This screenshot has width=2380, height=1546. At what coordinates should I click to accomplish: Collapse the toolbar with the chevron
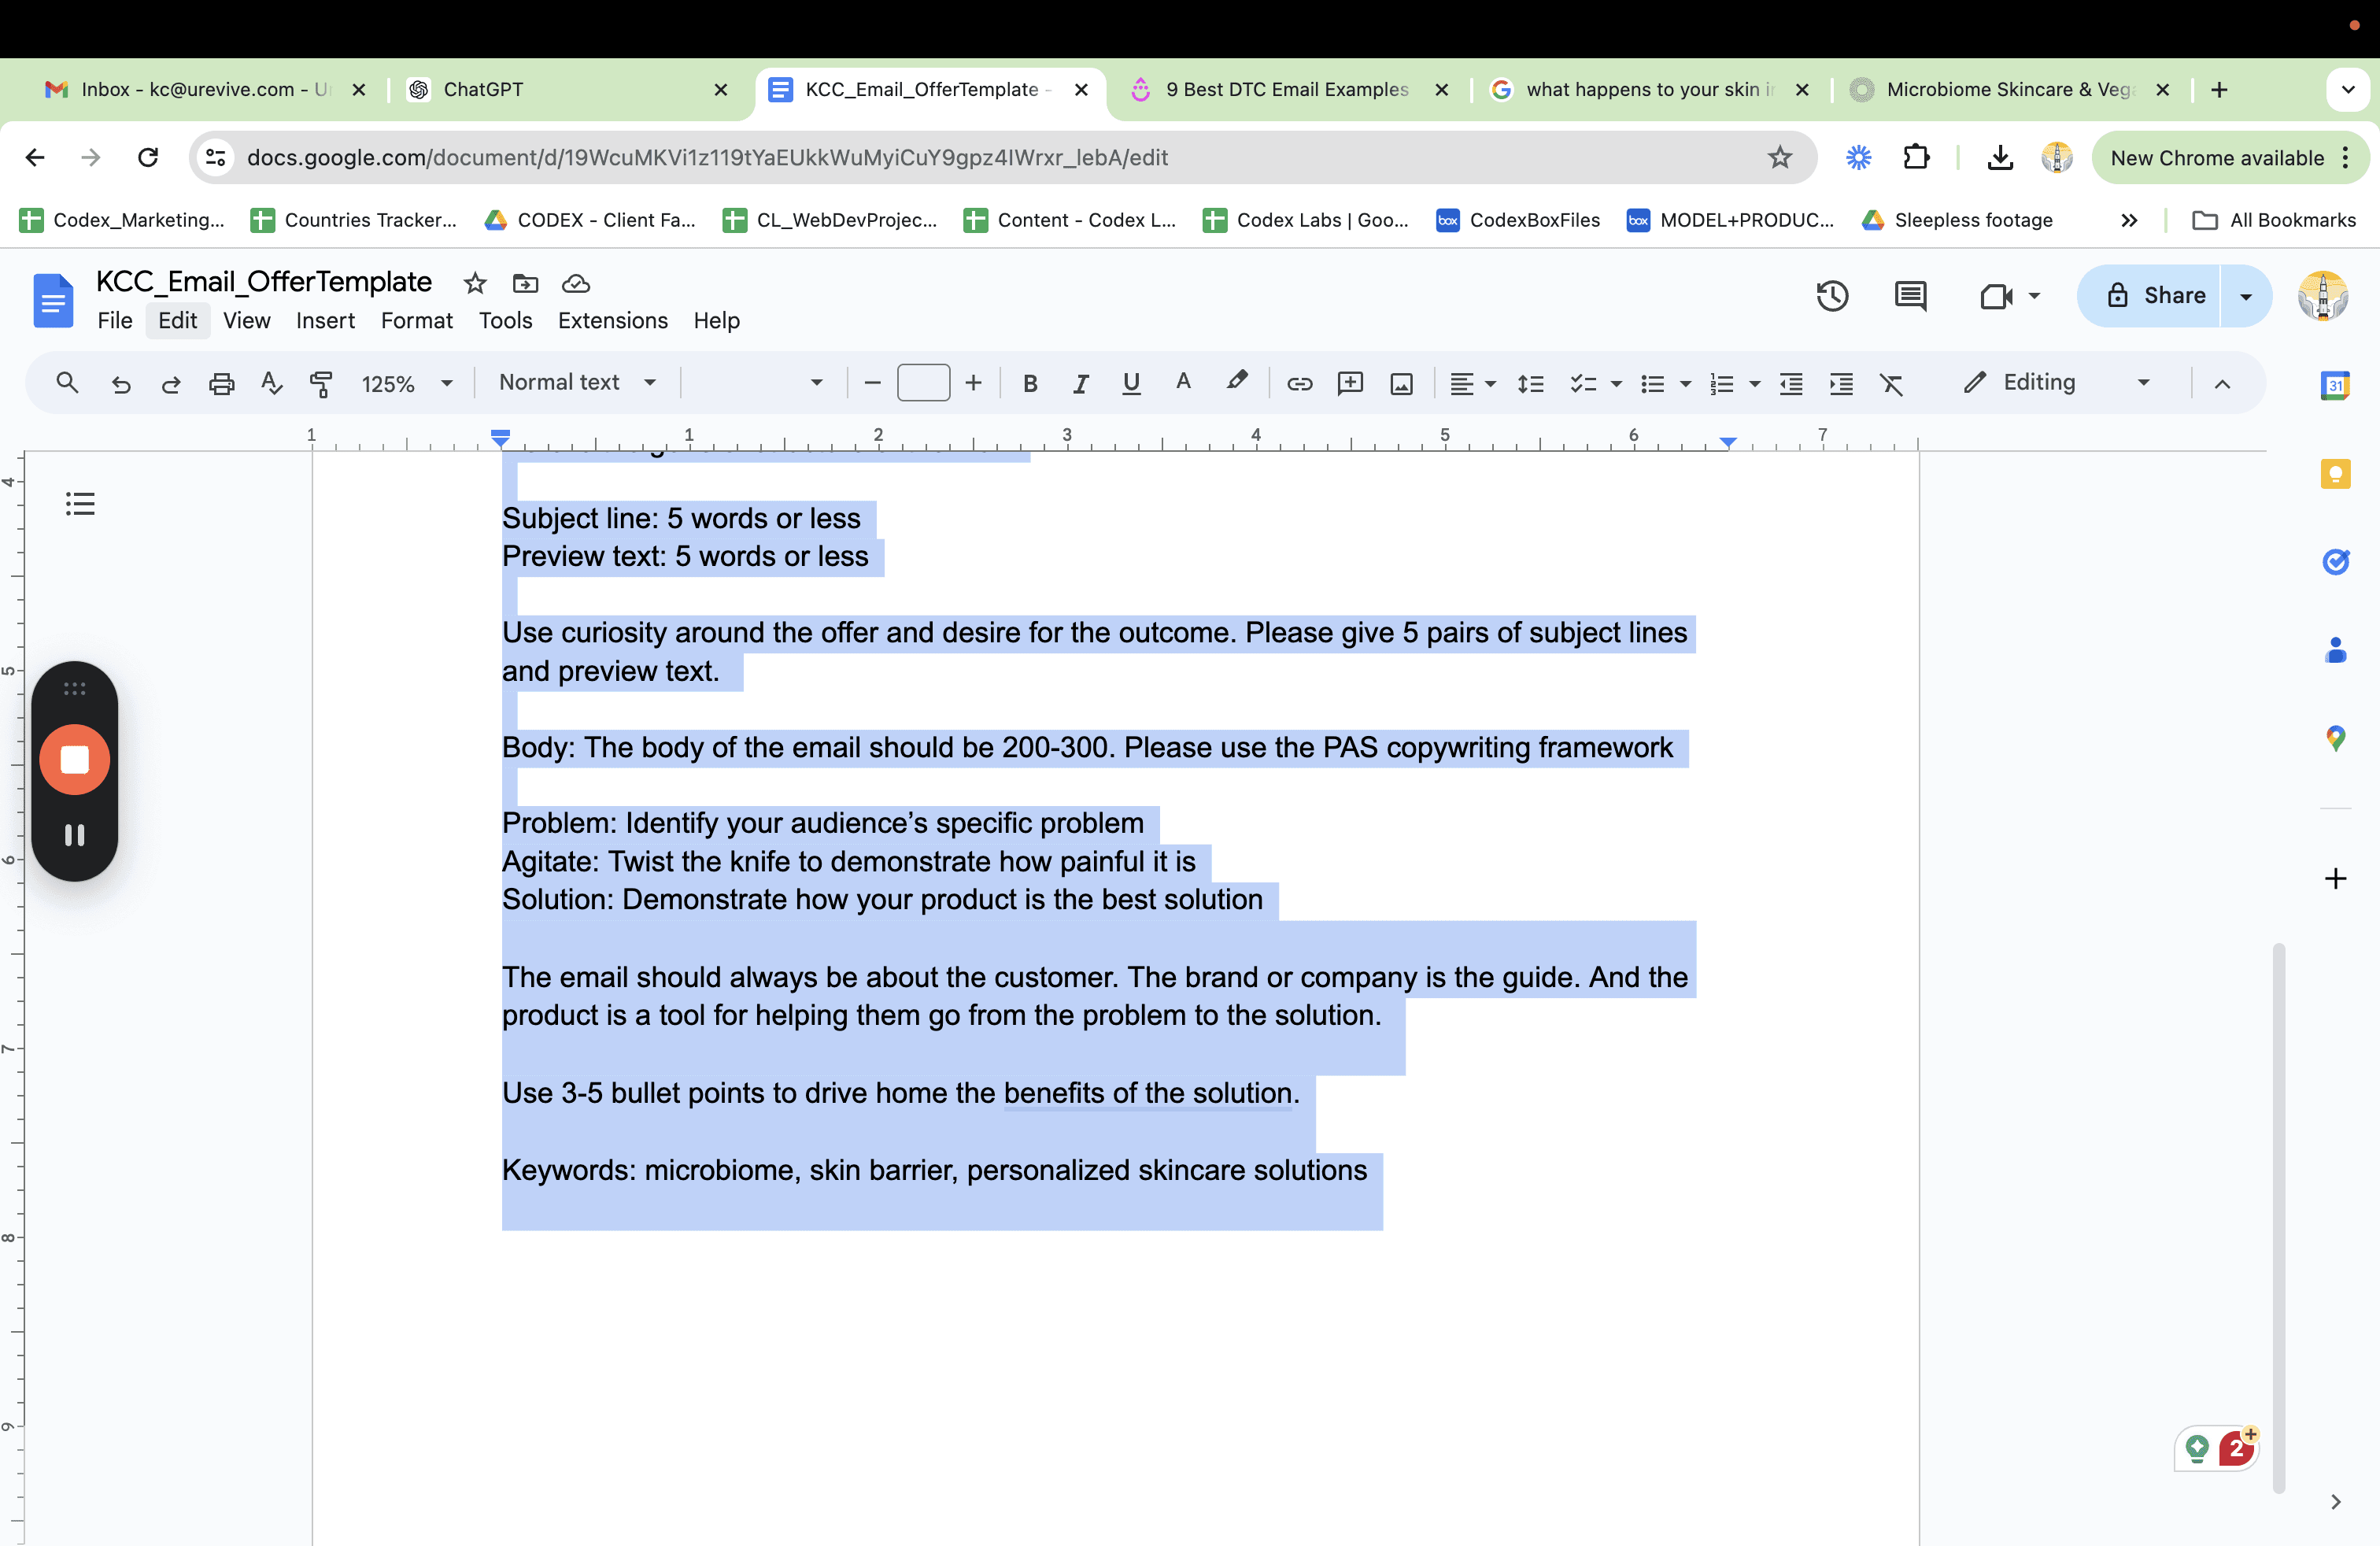pos(2222,384)
